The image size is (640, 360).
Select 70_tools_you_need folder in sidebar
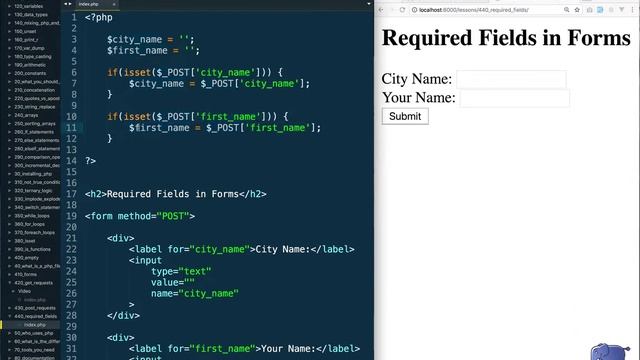point(34,350)
